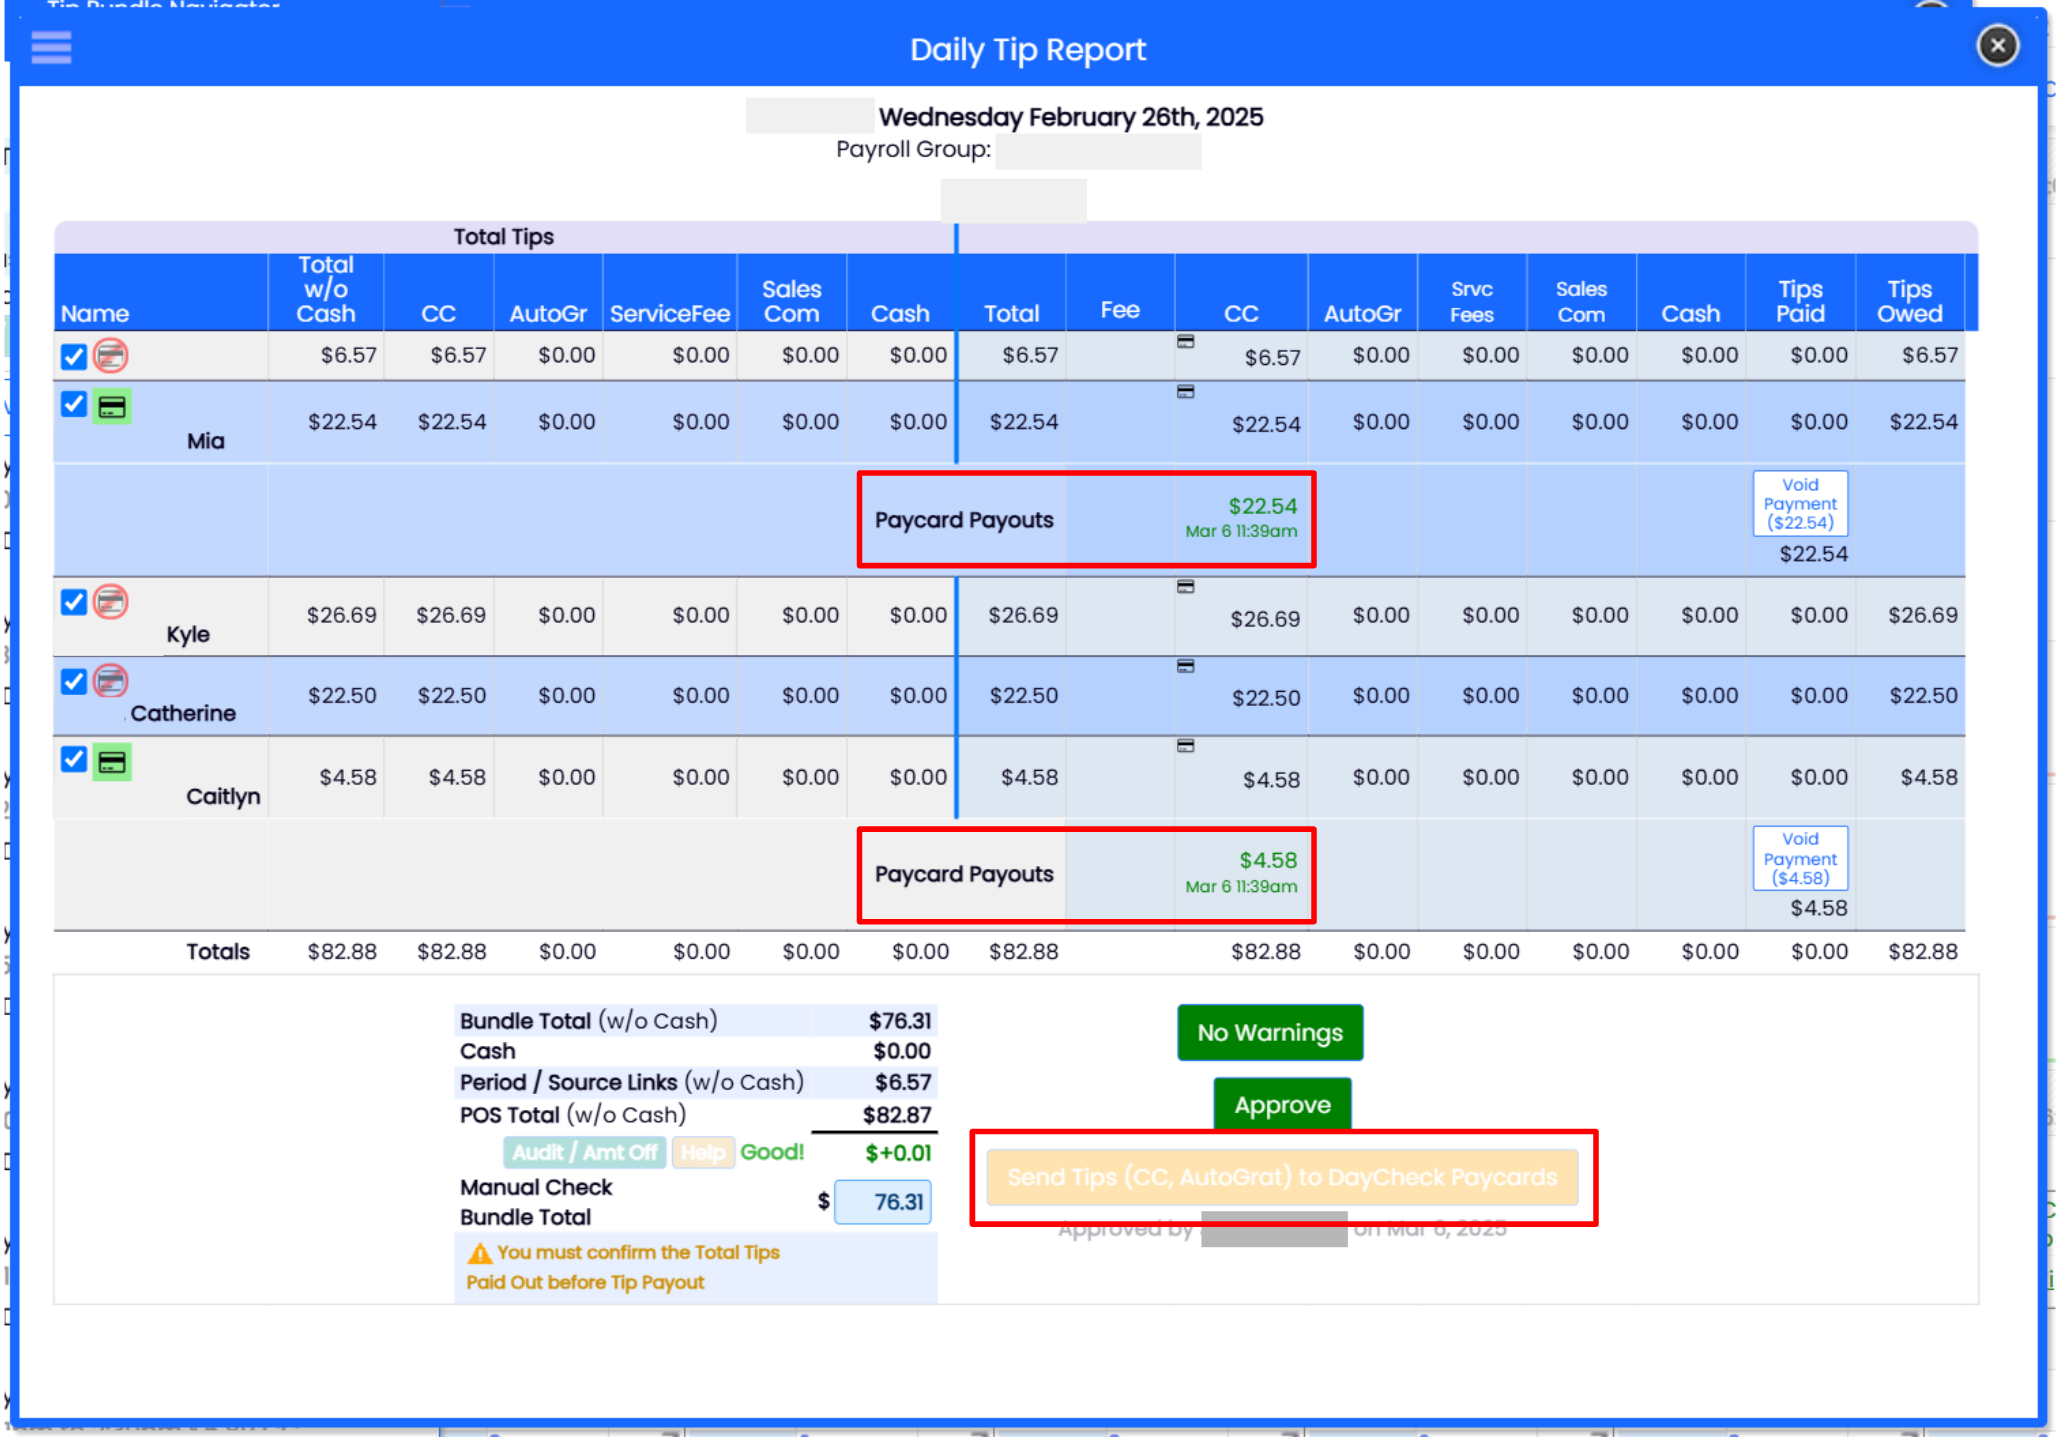Screen dimensions: 2056x1437
Task: Uncheck Catherine's row checkbox
Action: (x=74, y=682)
